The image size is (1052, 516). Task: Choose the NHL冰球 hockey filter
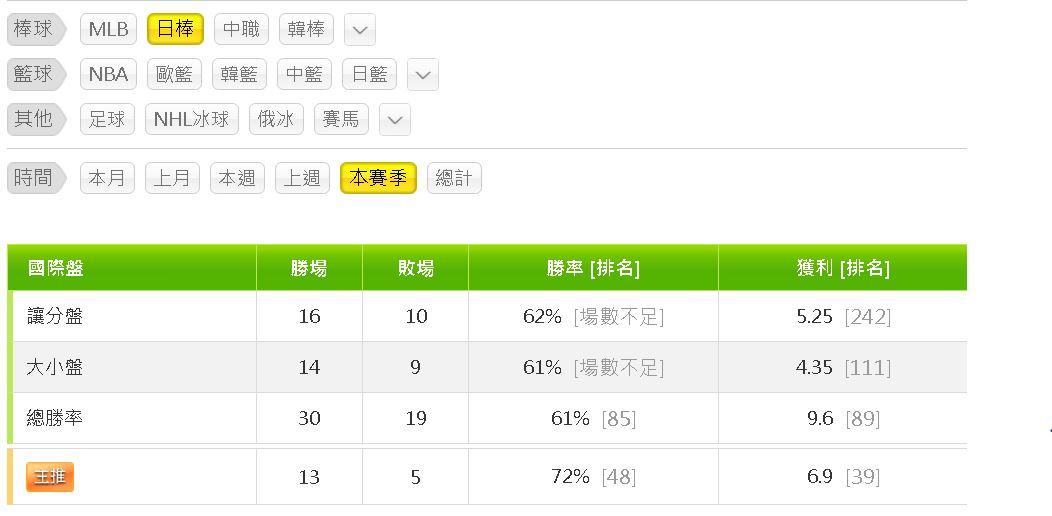pos(191,119)
